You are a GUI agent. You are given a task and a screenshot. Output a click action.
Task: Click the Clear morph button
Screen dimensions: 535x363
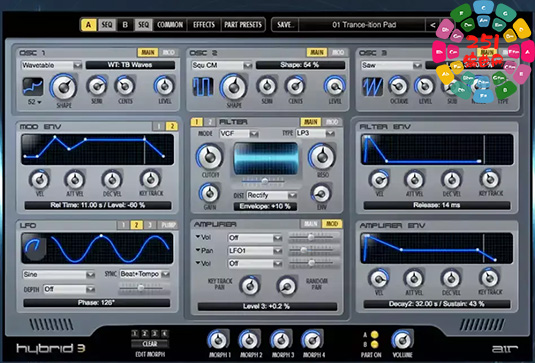click(x=150, y=344)
